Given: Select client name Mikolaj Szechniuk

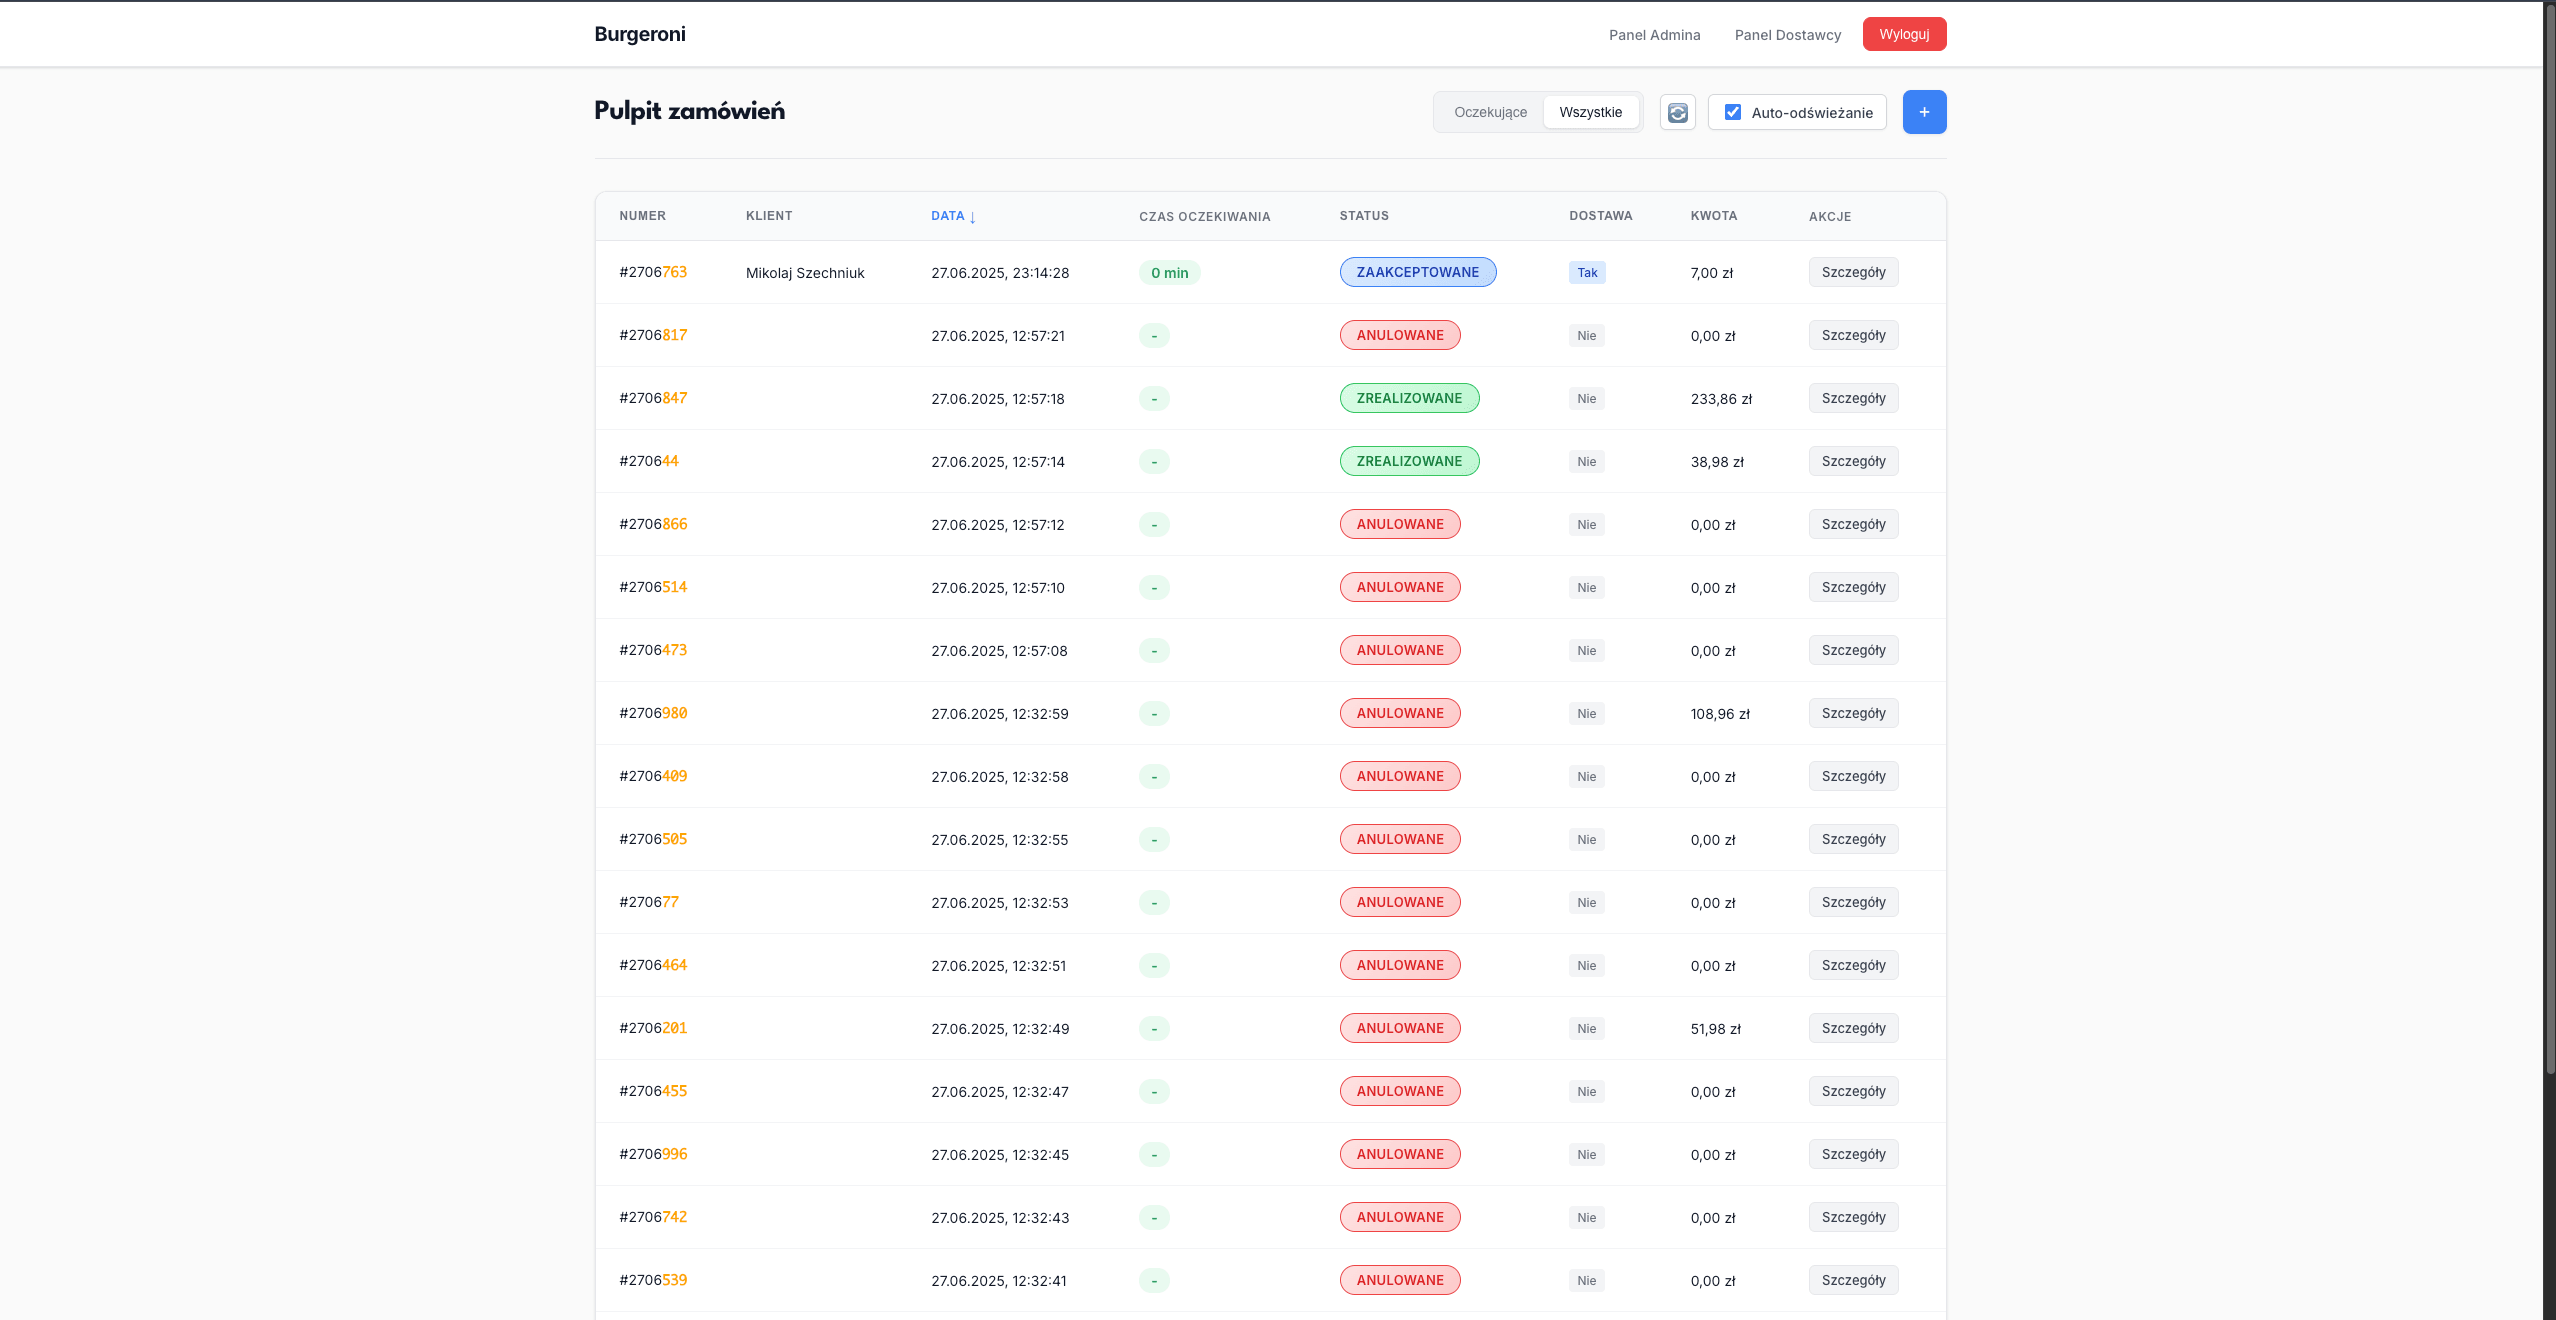Looking at the screenshot, I should [805, 273].
